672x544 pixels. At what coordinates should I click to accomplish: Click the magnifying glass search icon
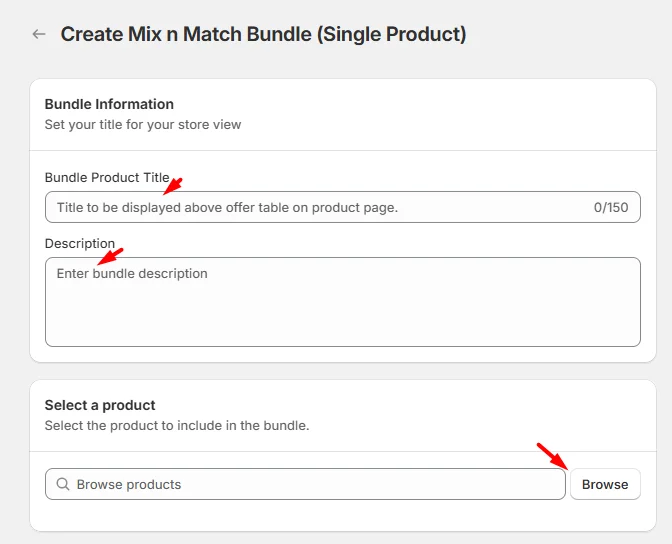tap(63, 484)
